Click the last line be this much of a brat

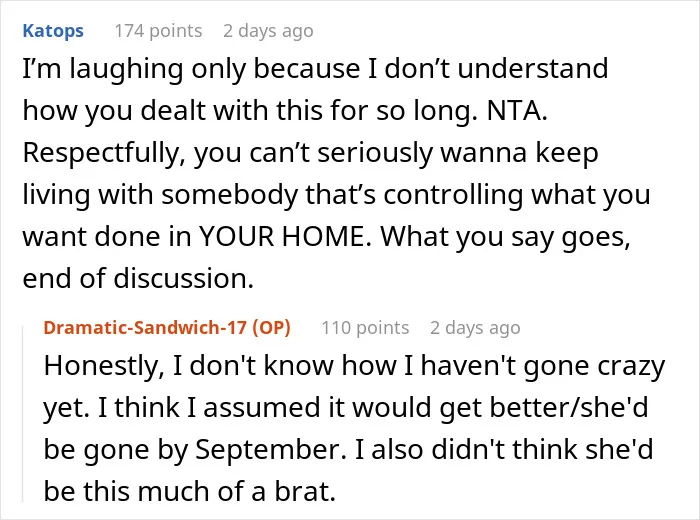[189, 491]
